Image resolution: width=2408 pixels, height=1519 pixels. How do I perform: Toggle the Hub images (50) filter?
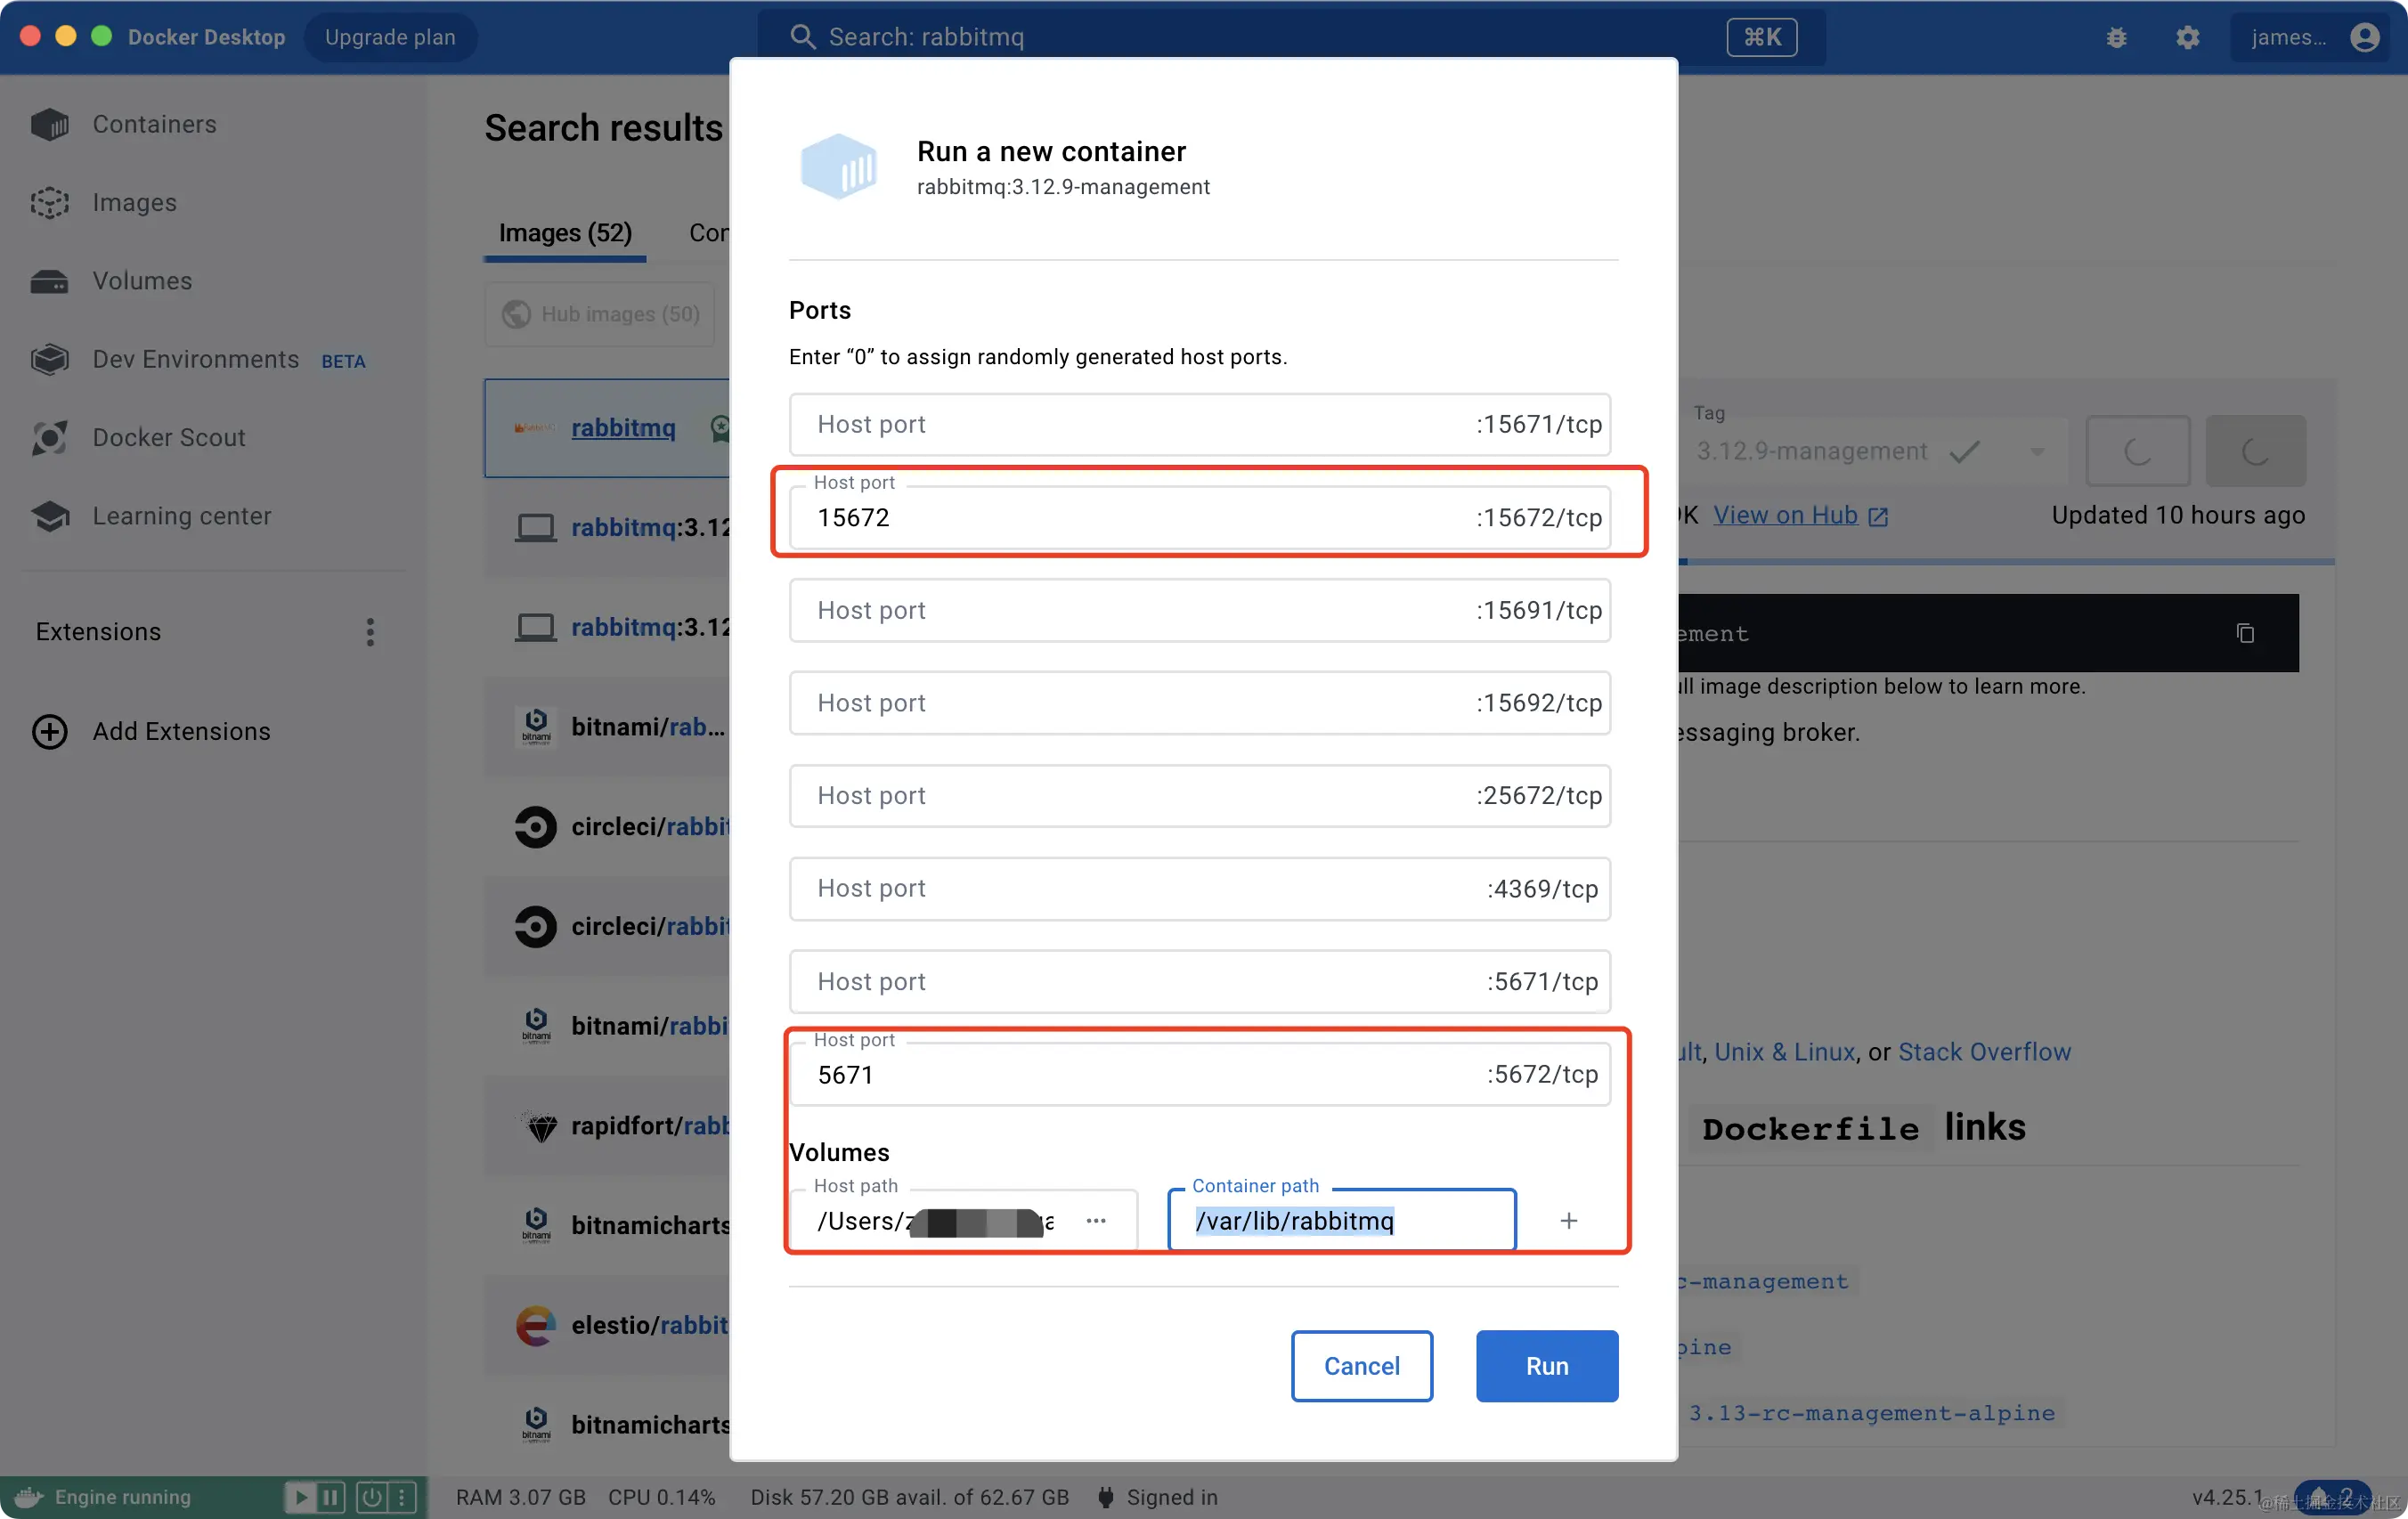click(600, 314)
